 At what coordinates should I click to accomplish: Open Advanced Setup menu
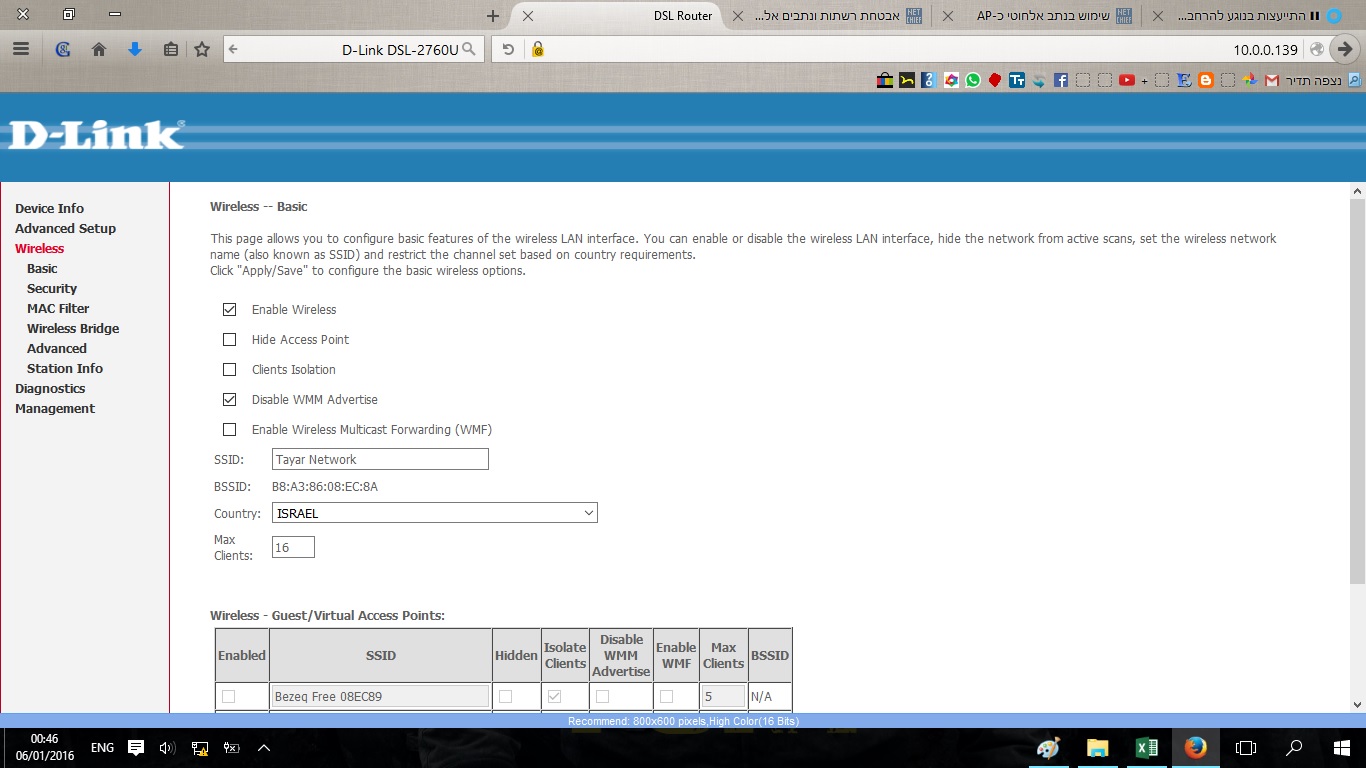coord(65,228)
